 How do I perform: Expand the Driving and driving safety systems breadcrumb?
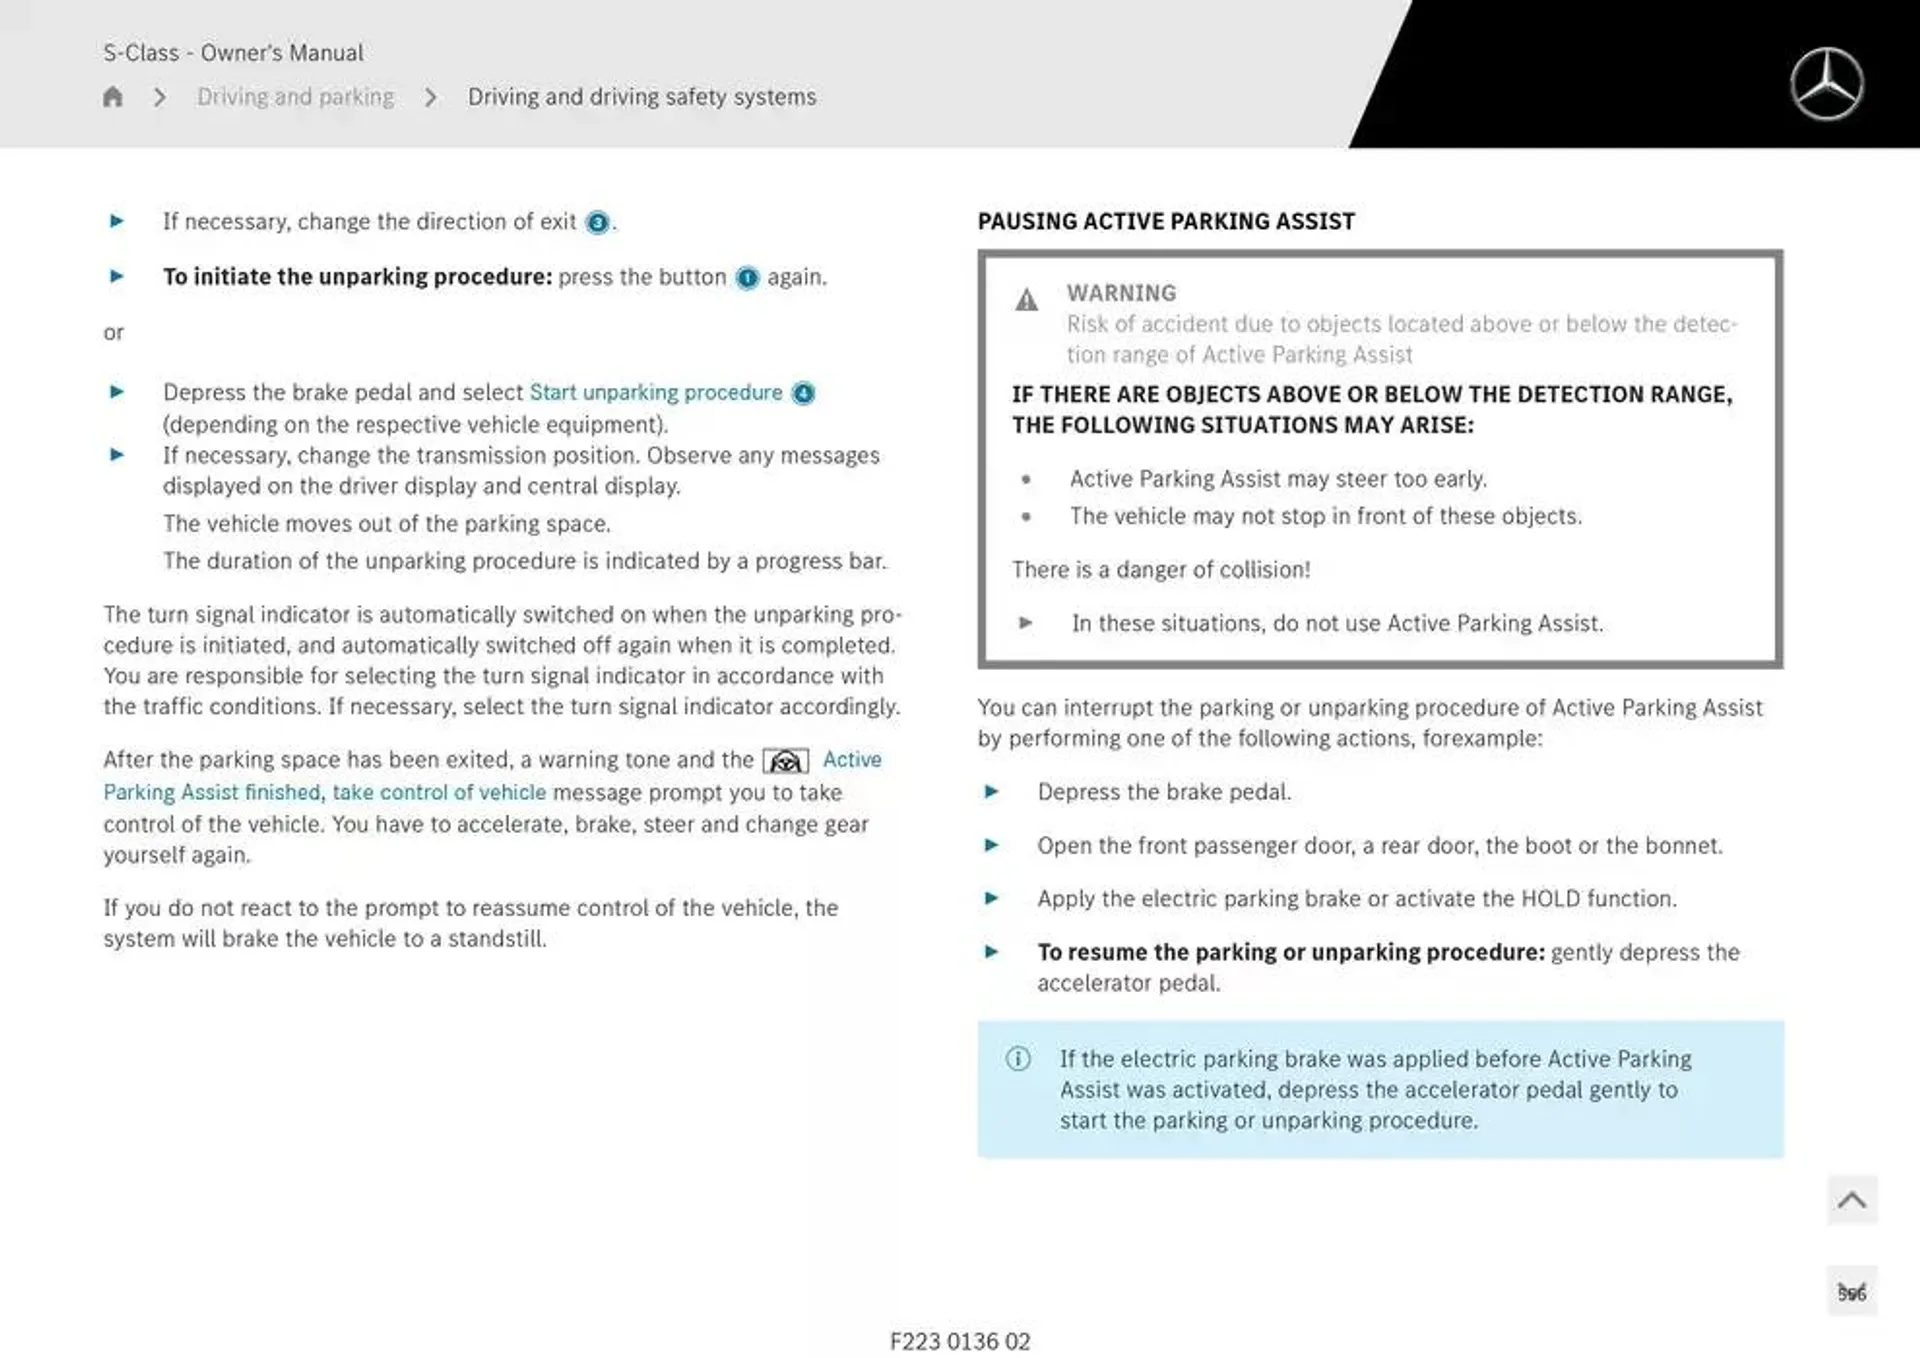pos(640,96)
